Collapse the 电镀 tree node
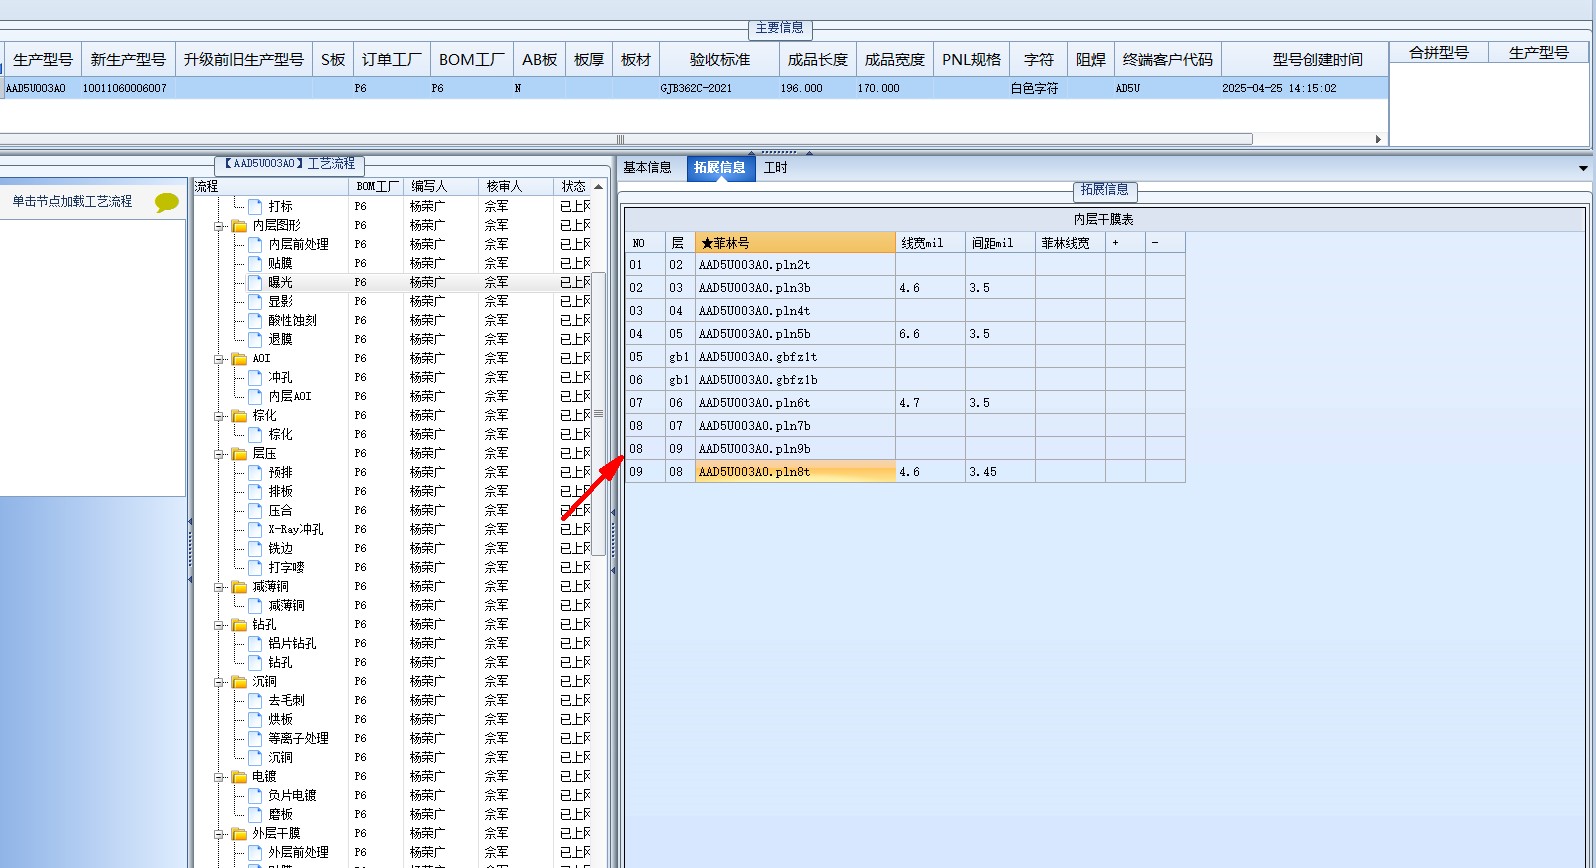Image resolution: width=1596 pixels, height=868 pixels. point(219,777)
